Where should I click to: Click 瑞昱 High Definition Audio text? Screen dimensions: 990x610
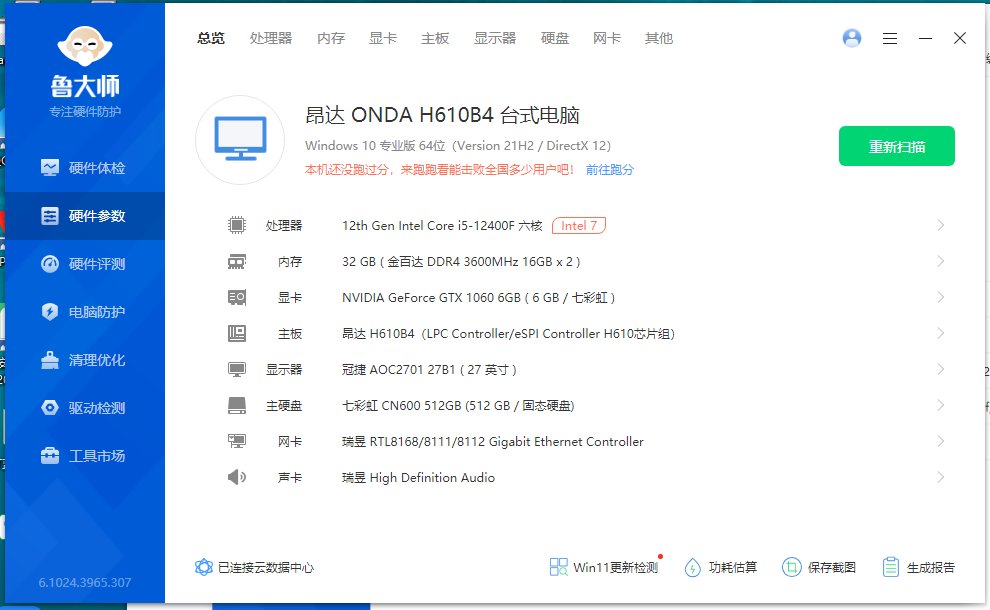coord(418,477)
